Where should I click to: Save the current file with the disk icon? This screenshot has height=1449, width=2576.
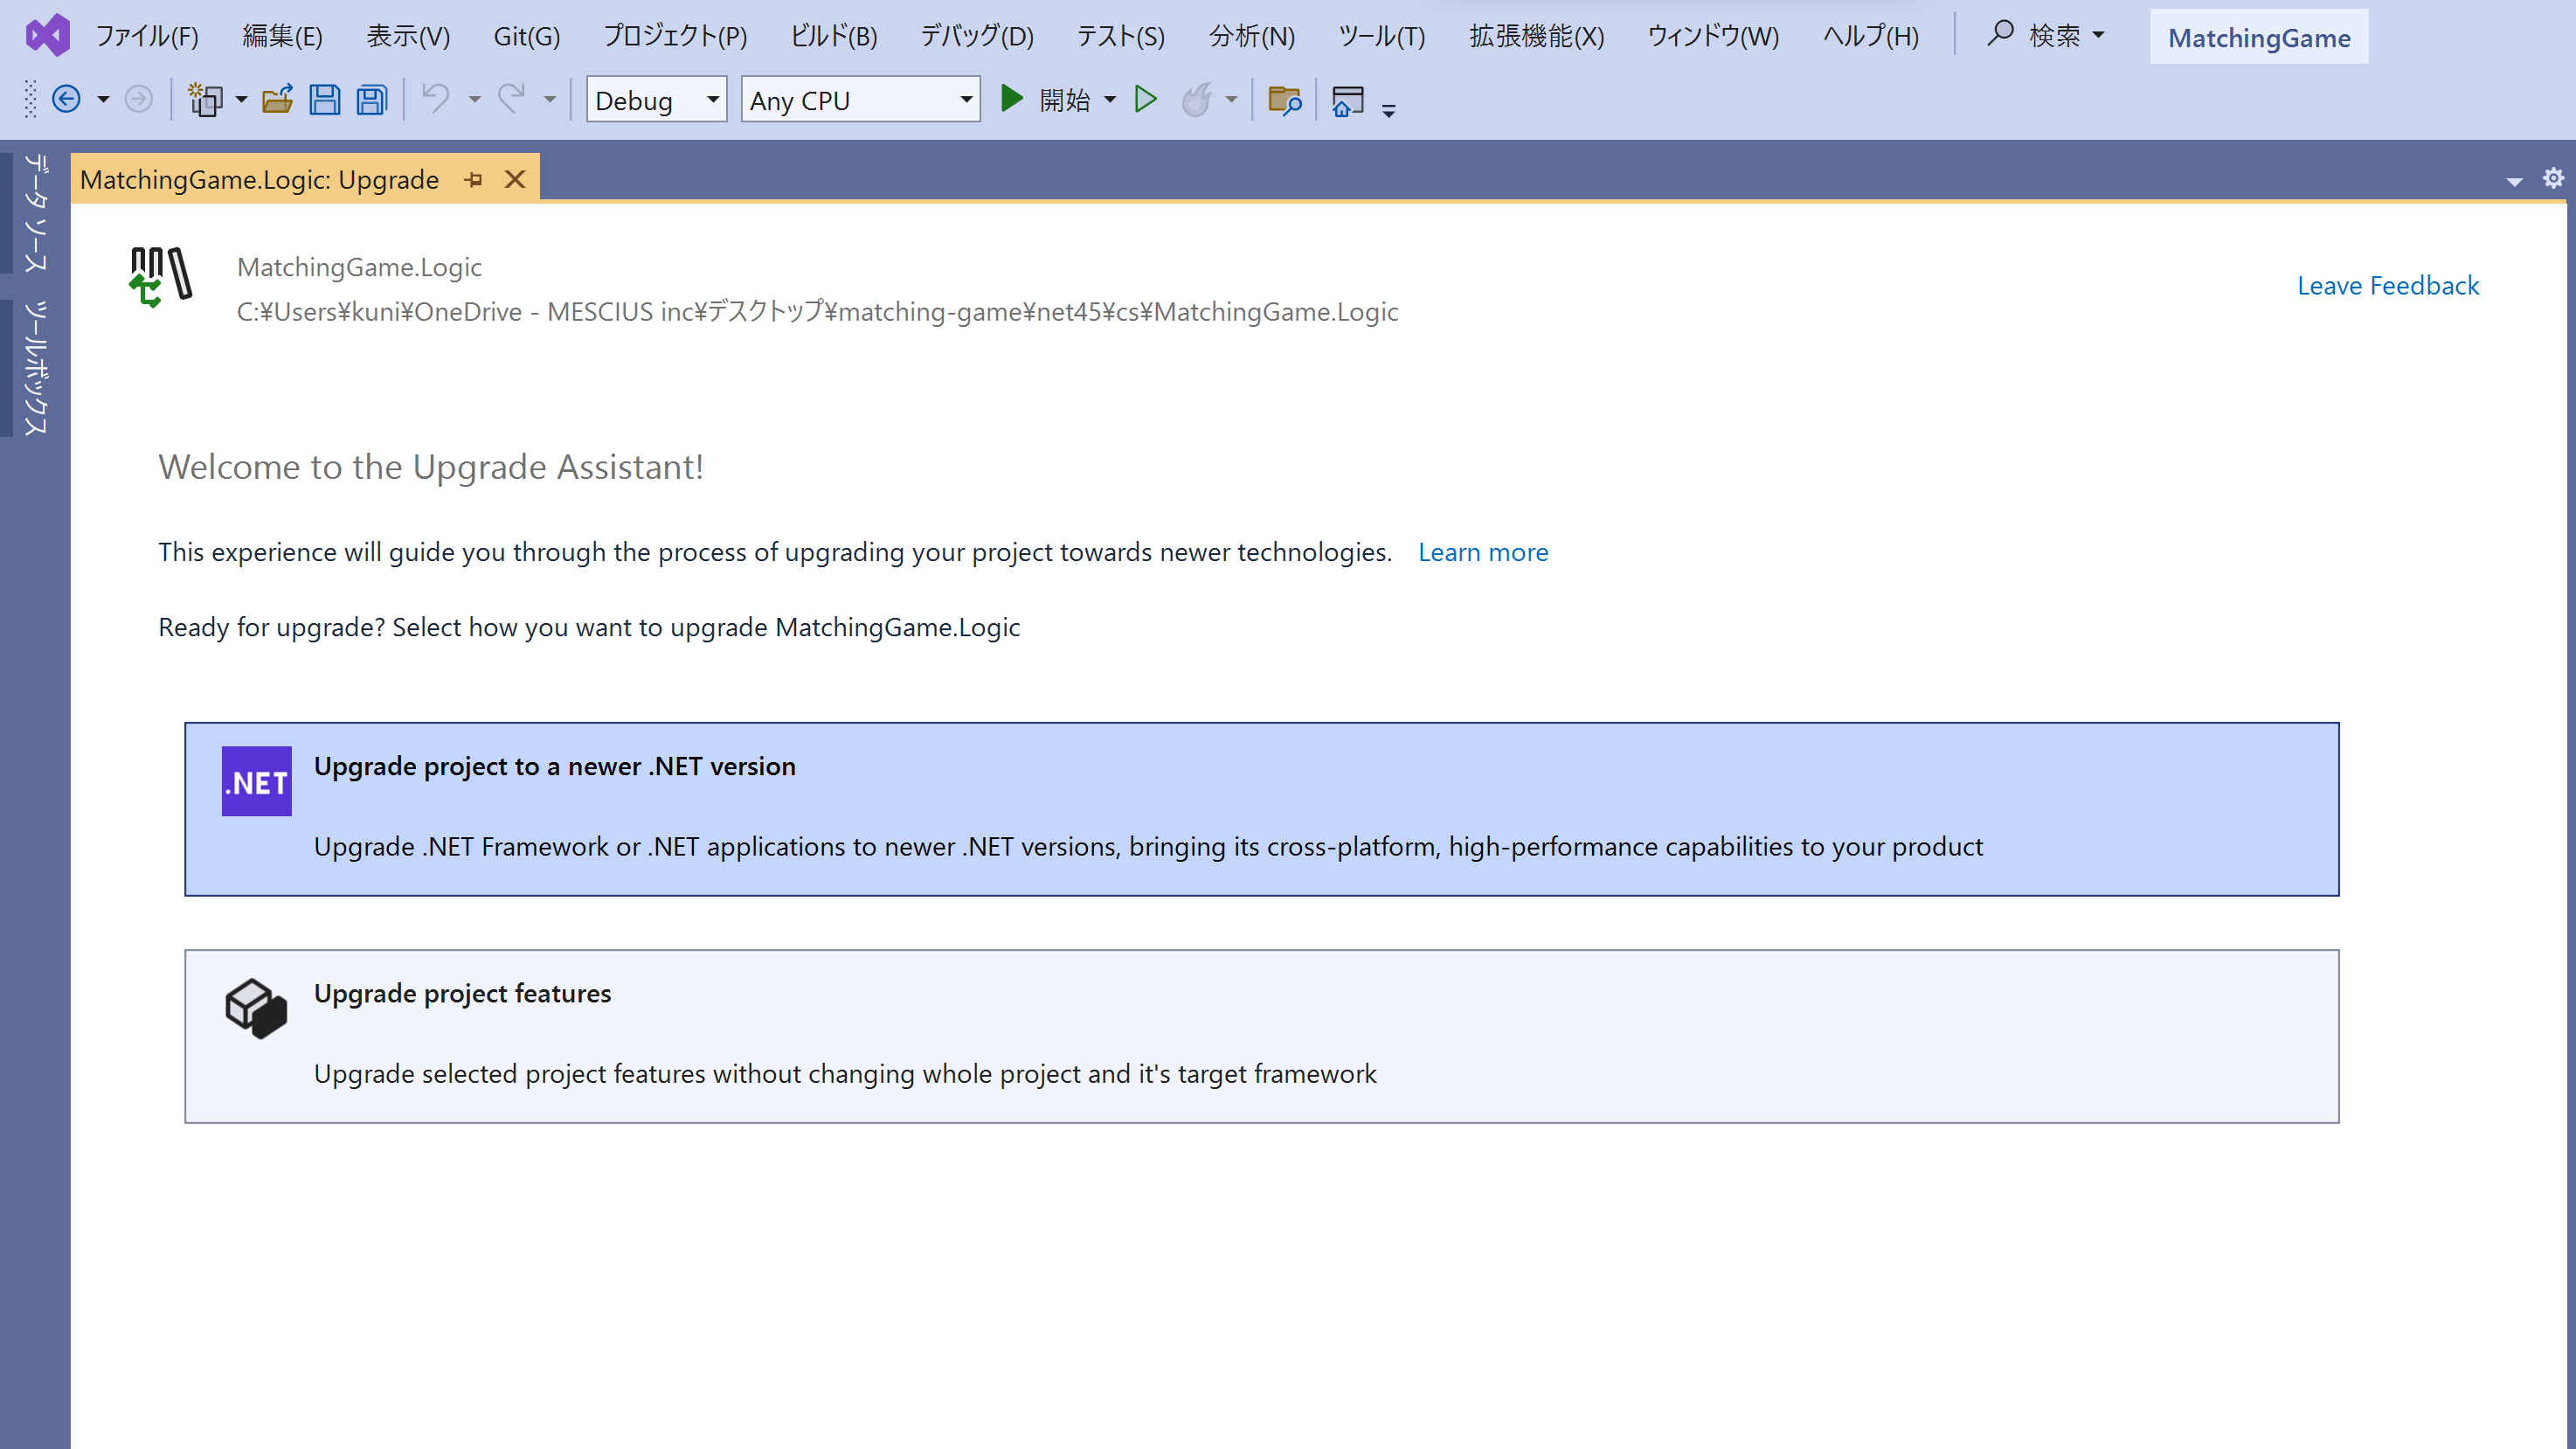tap(324, 100)
